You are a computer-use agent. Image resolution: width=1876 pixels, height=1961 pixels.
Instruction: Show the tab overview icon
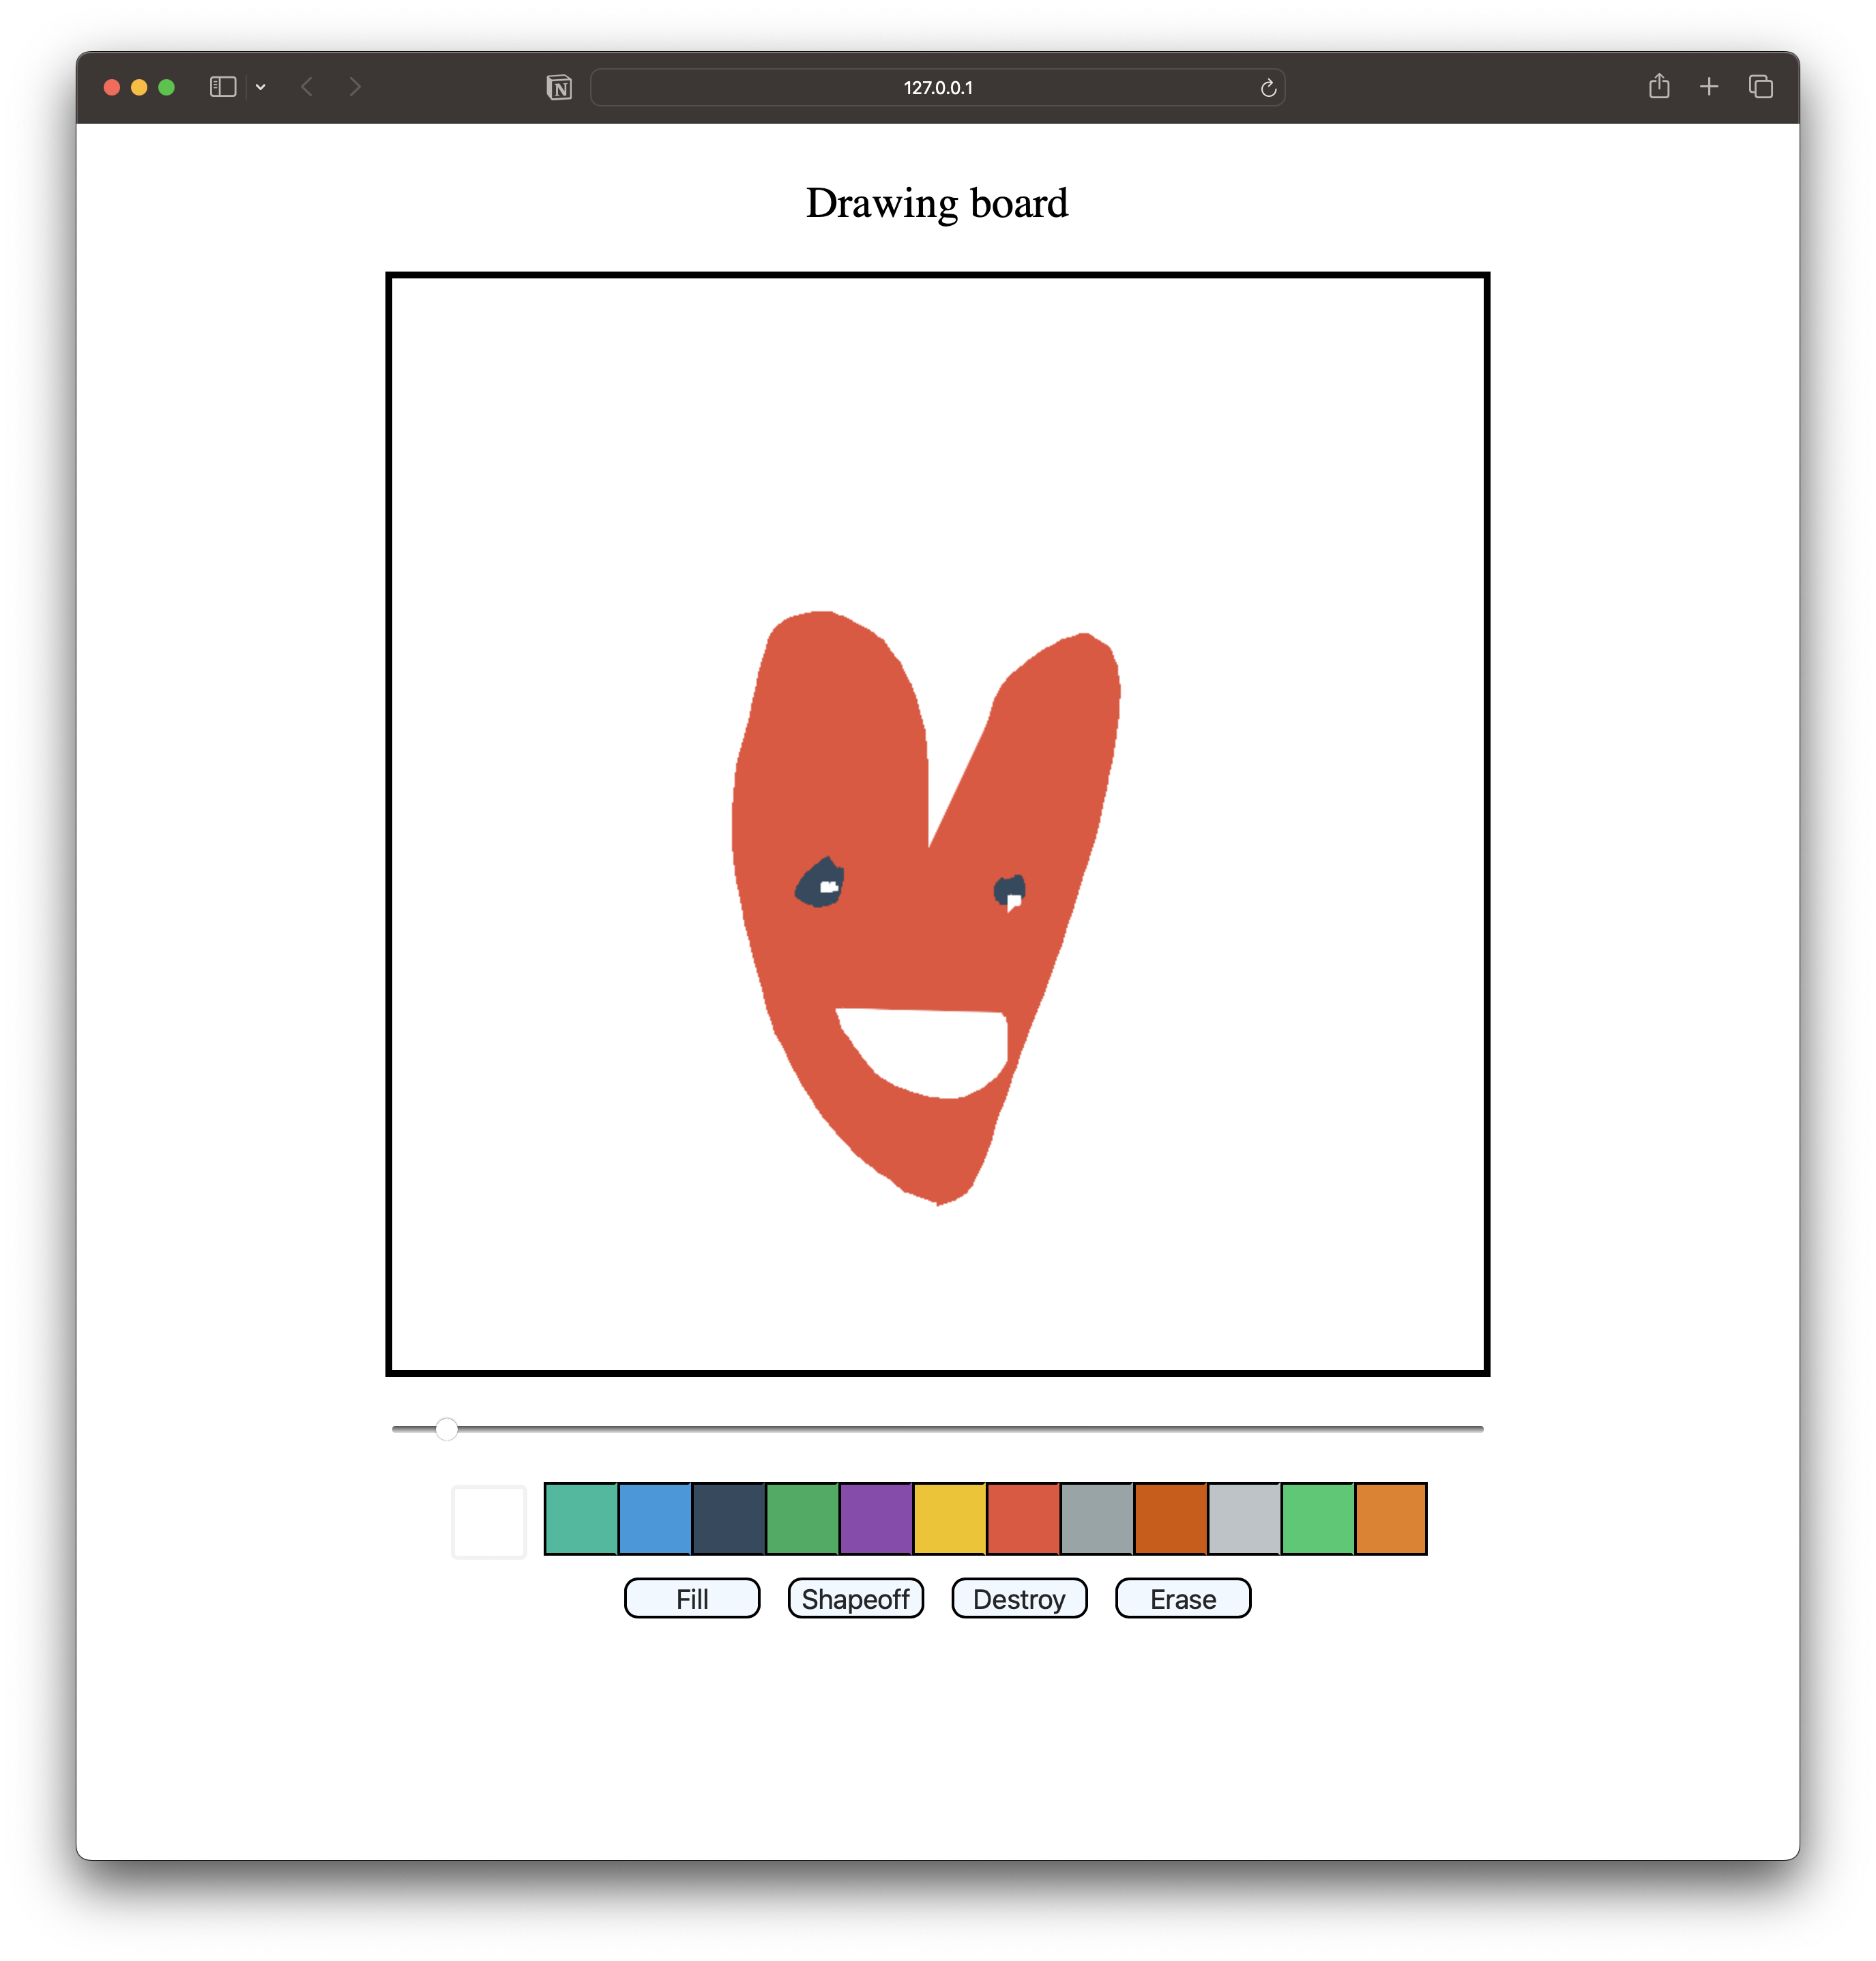point(1760,87)
